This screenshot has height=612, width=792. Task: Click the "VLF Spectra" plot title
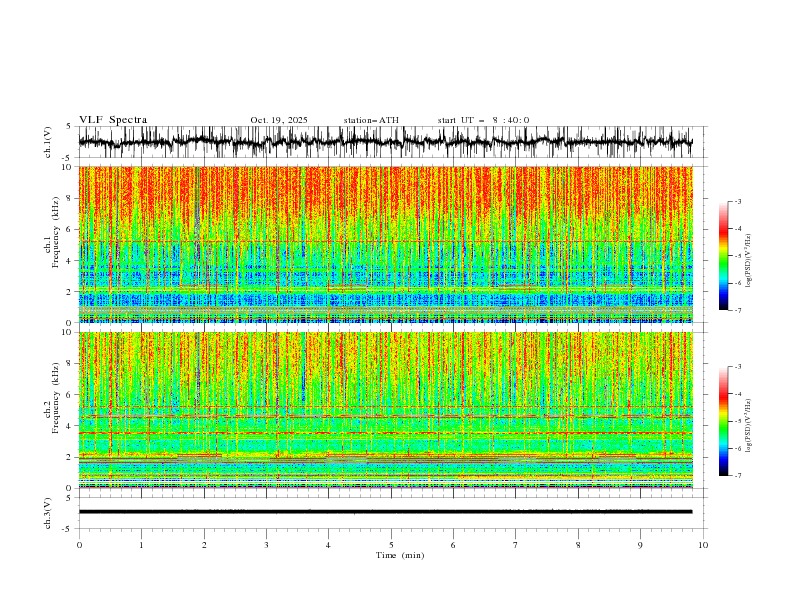(x=113, y=120)
